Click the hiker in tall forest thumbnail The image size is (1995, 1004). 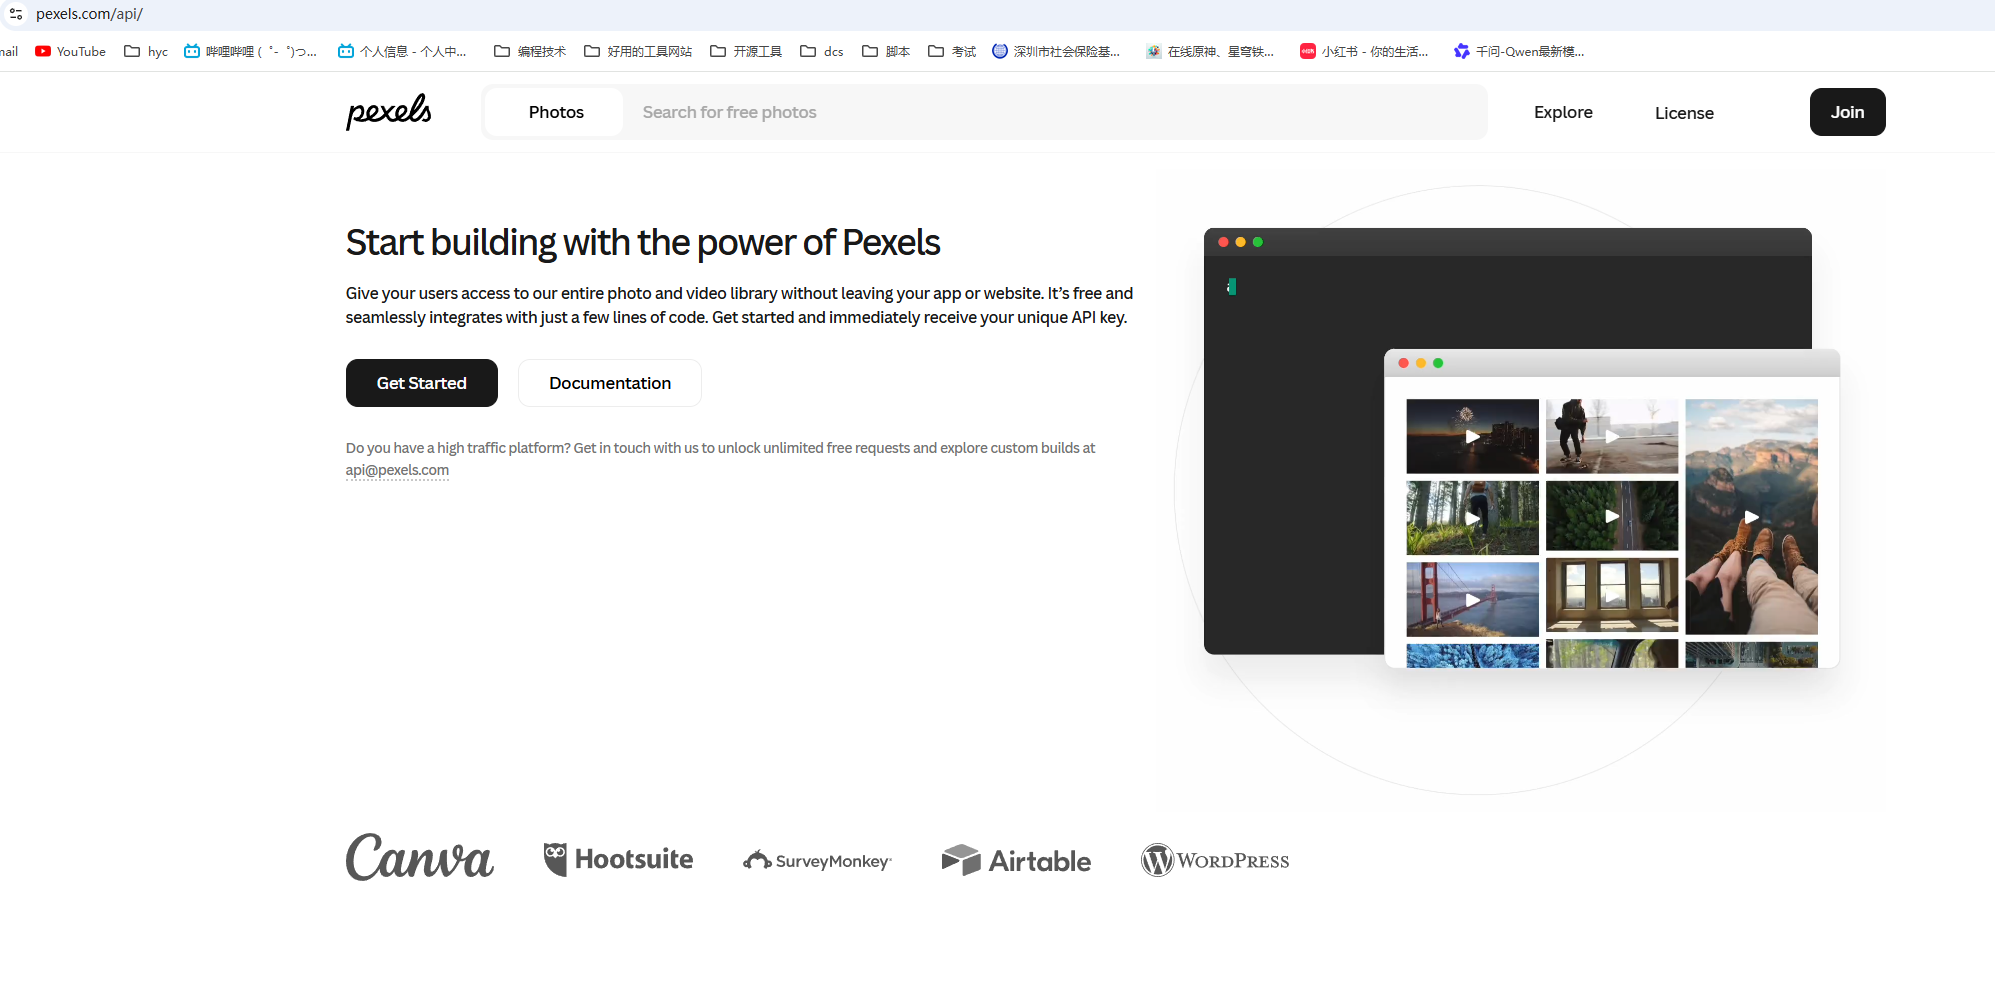click(x=1472, y=518)
